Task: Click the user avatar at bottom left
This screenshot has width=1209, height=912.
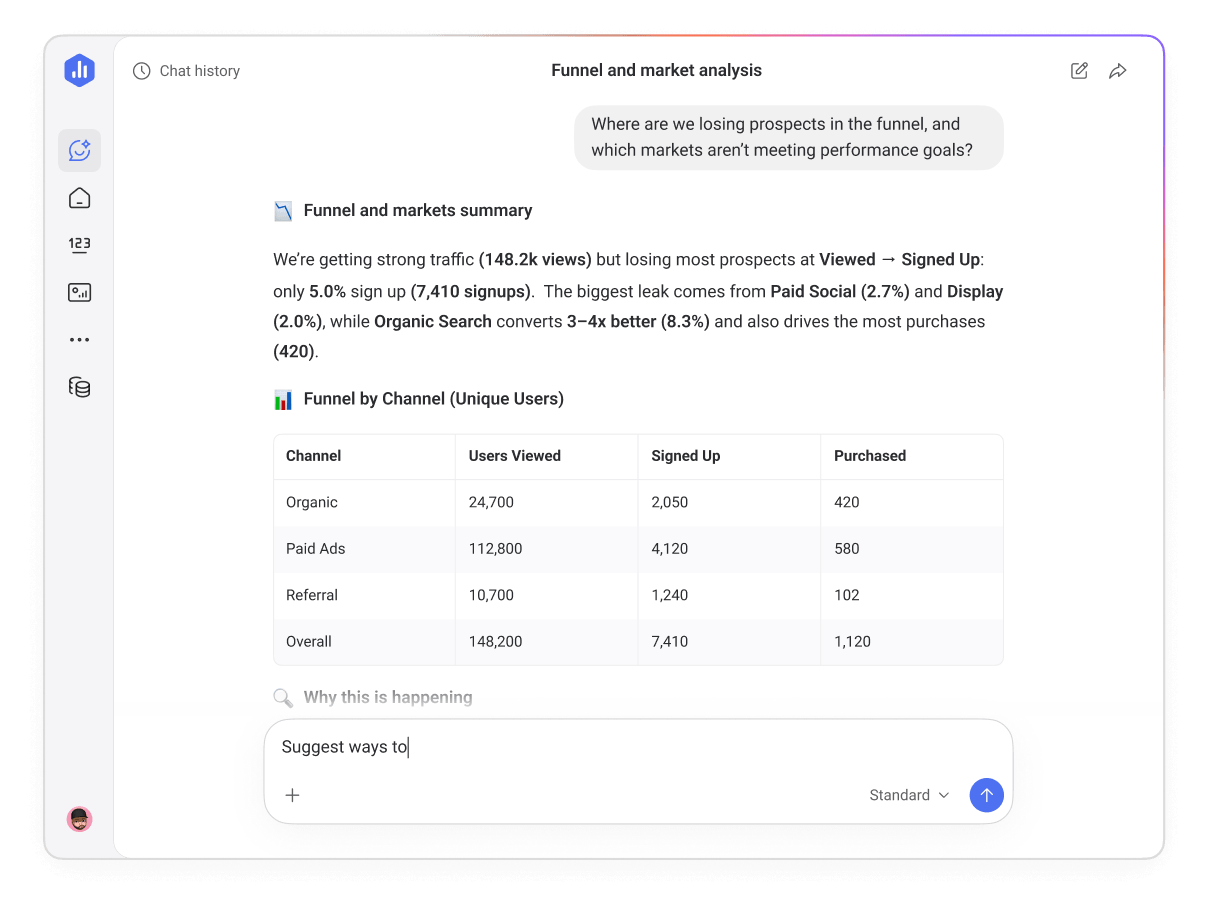Action: [x=79, y=818]
